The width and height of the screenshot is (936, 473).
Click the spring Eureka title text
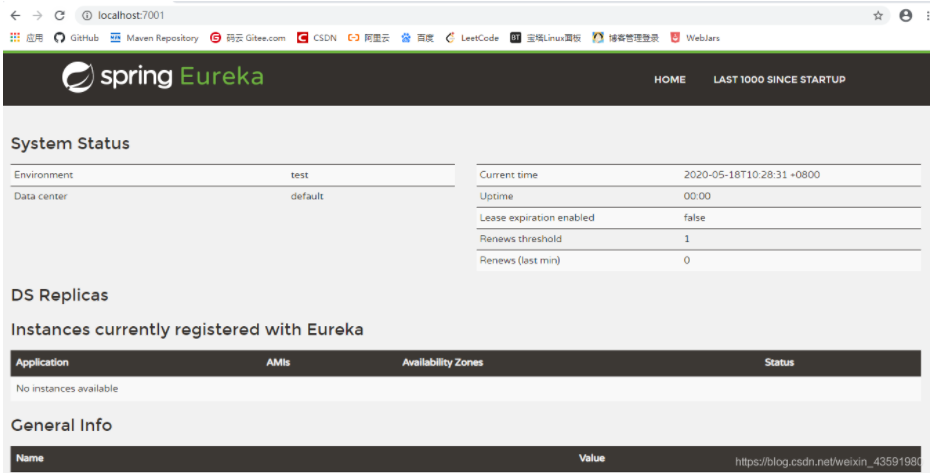pos(181,77)
